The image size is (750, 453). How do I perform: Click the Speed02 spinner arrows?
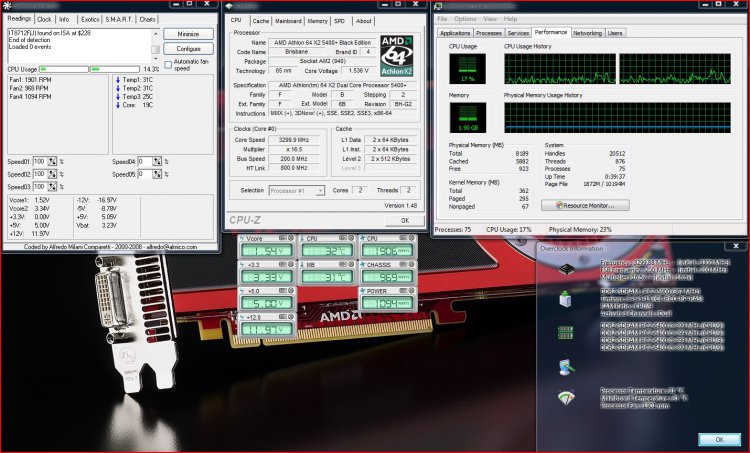tap(52, 174)
